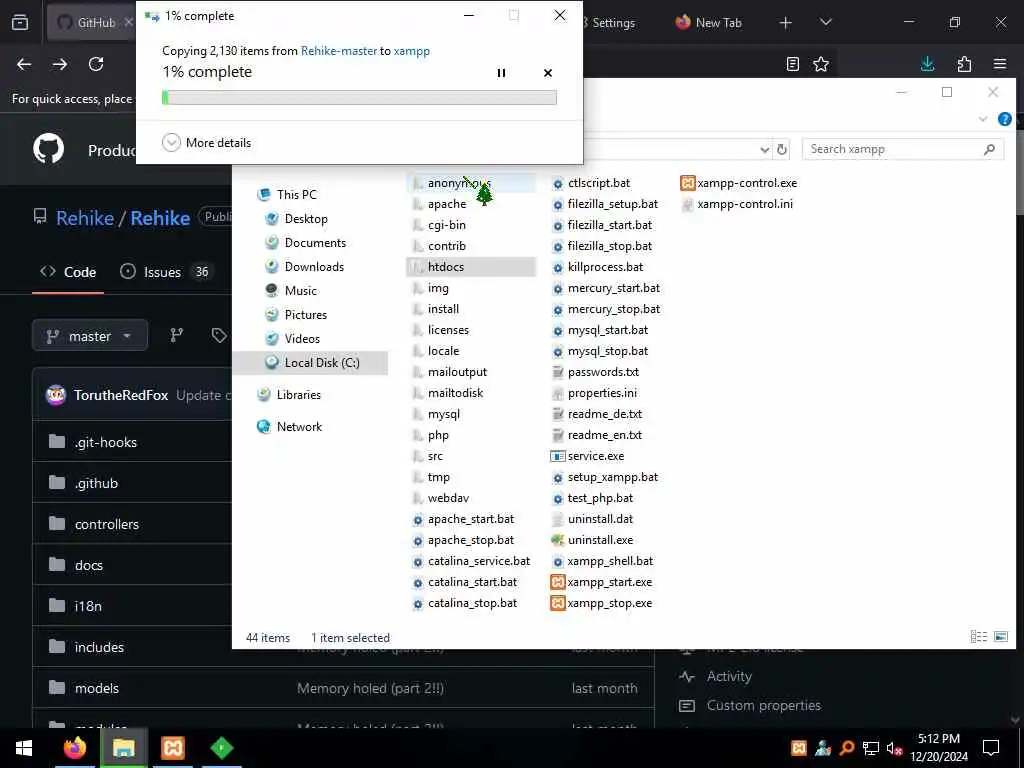Bookmark this page with the star
This screenshot has height=768, width=1024.
(821, 64)
